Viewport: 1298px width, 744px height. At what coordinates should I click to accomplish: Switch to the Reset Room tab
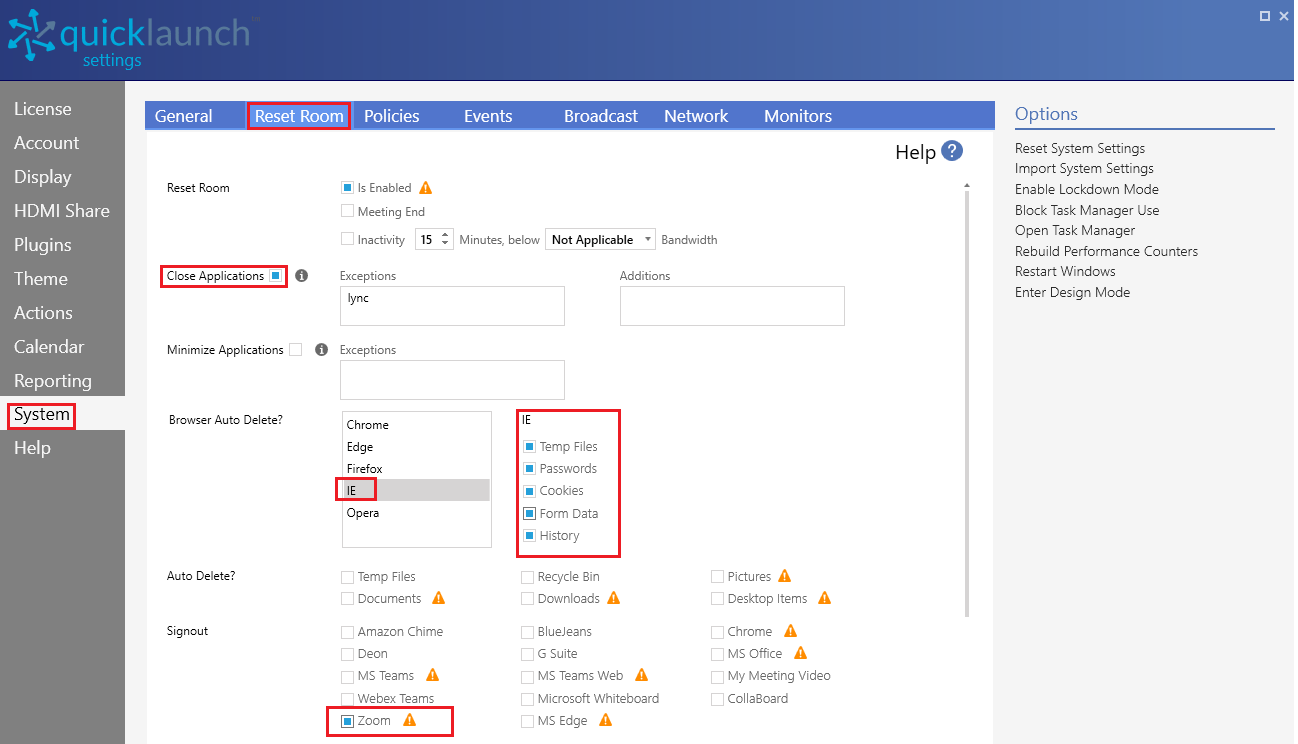(x=299, y=116)
